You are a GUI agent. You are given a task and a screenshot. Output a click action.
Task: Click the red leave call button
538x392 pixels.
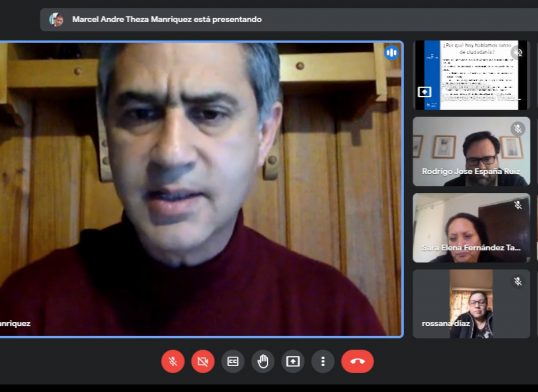(358, 361)
